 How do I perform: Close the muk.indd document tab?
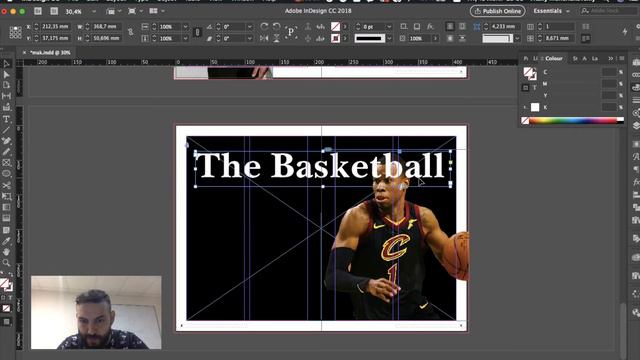pos(24,53)
